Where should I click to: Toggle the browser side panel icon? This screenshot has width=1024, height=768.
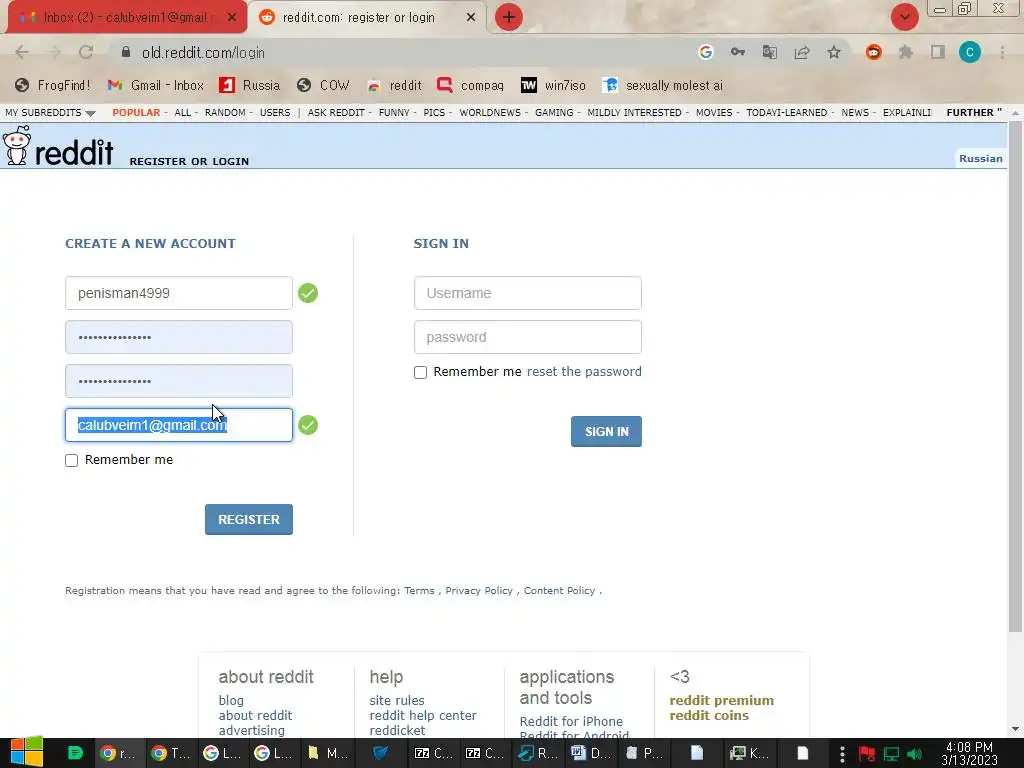[938, 52]
